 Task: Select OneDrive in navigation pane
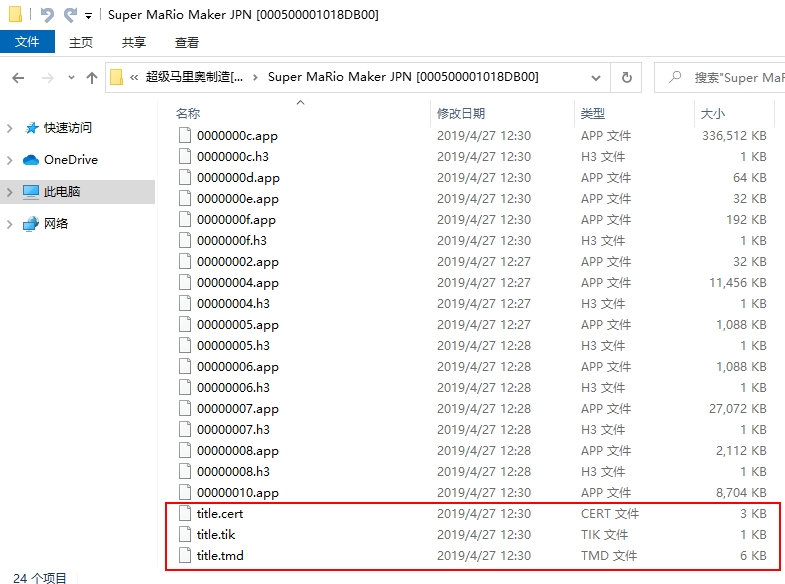(71, 160)
